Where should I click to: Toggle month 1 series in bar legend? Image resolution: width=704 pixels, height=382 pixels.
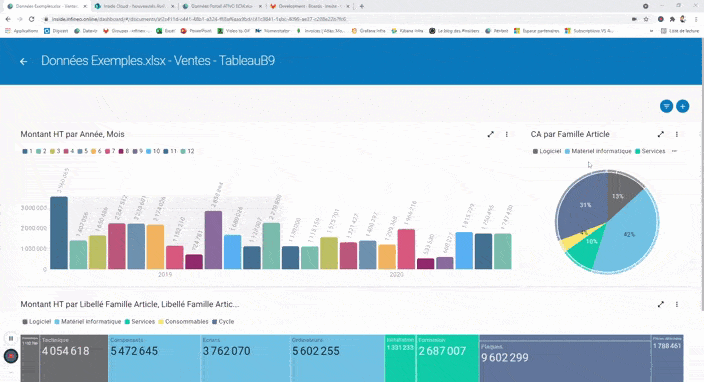[27, 151]
